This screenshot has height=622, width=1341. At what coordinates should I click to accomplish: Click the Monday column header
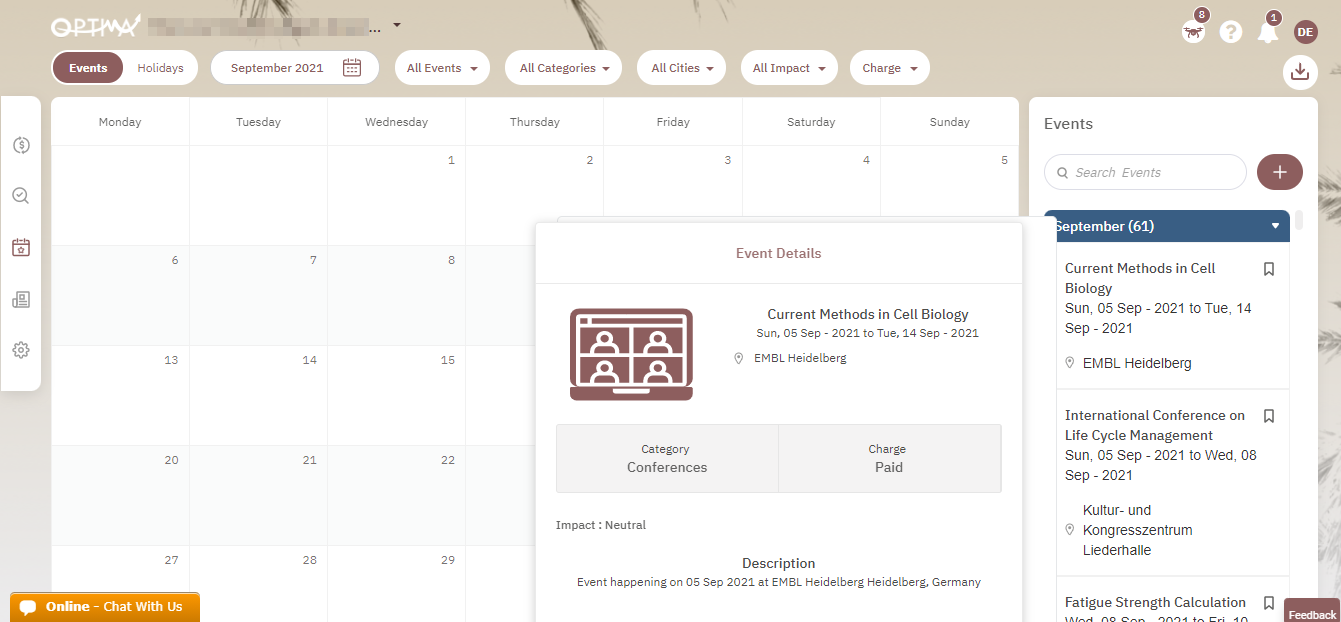[x=120, y=122]
